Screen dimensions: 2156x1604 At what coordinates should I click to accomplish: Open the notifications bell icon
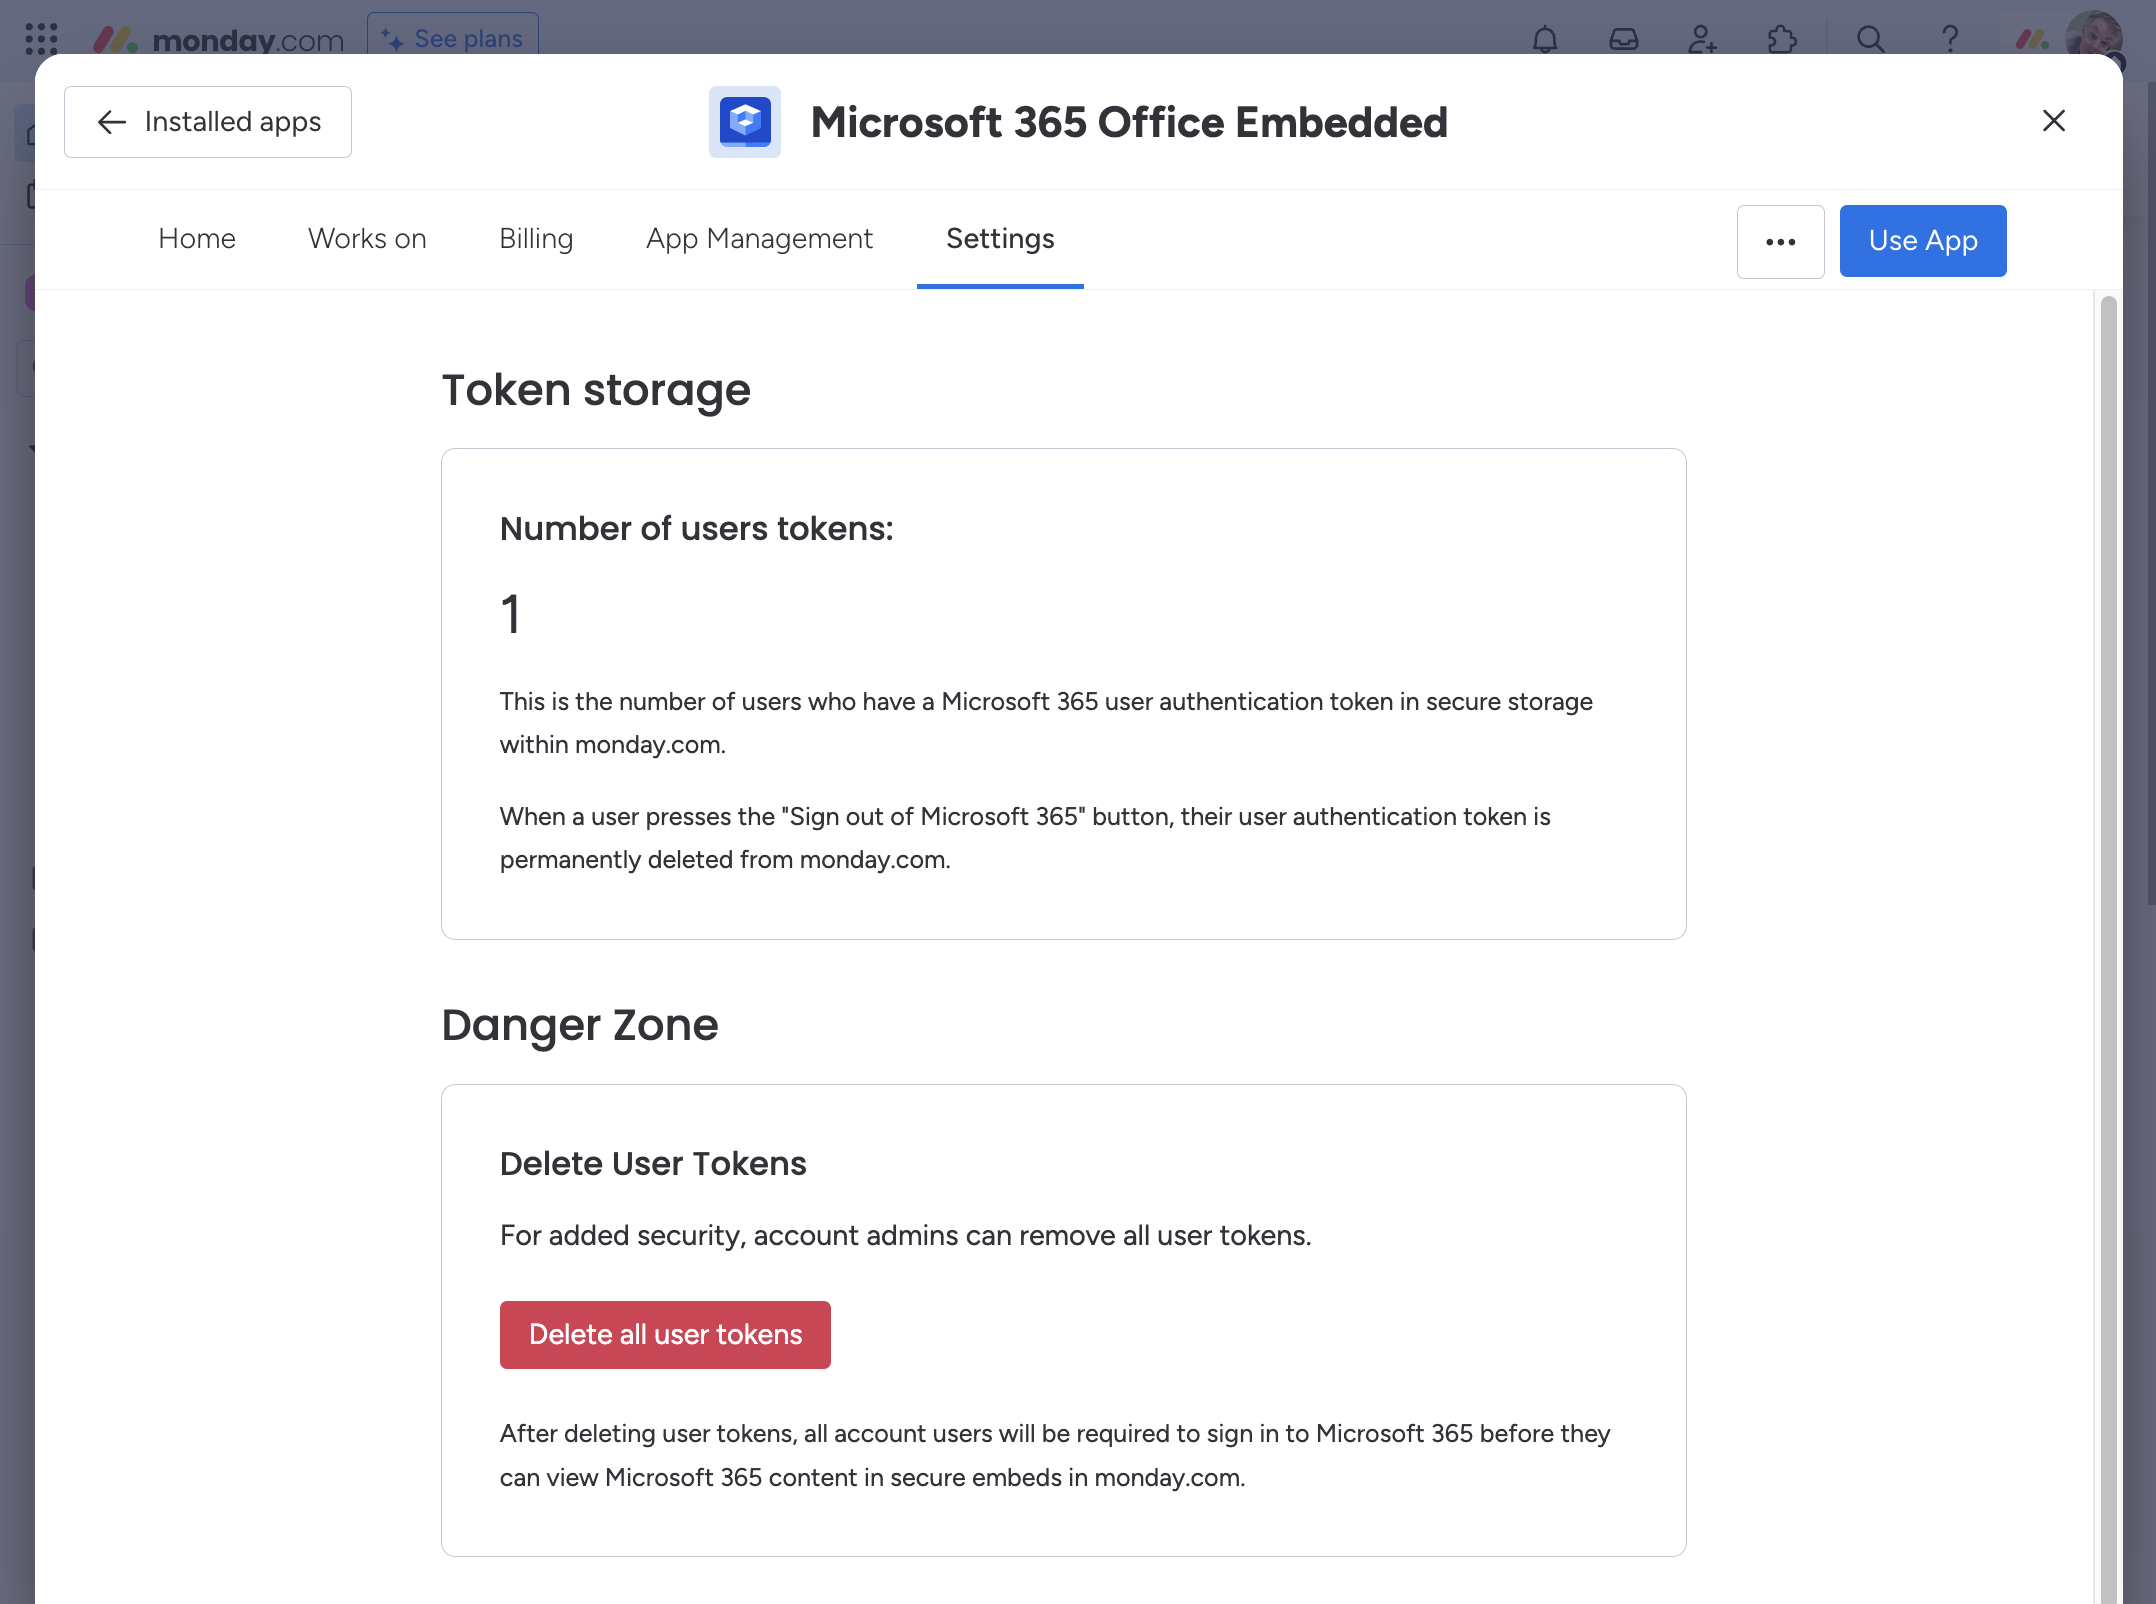pyautogui.click(x=1544, y=38)
